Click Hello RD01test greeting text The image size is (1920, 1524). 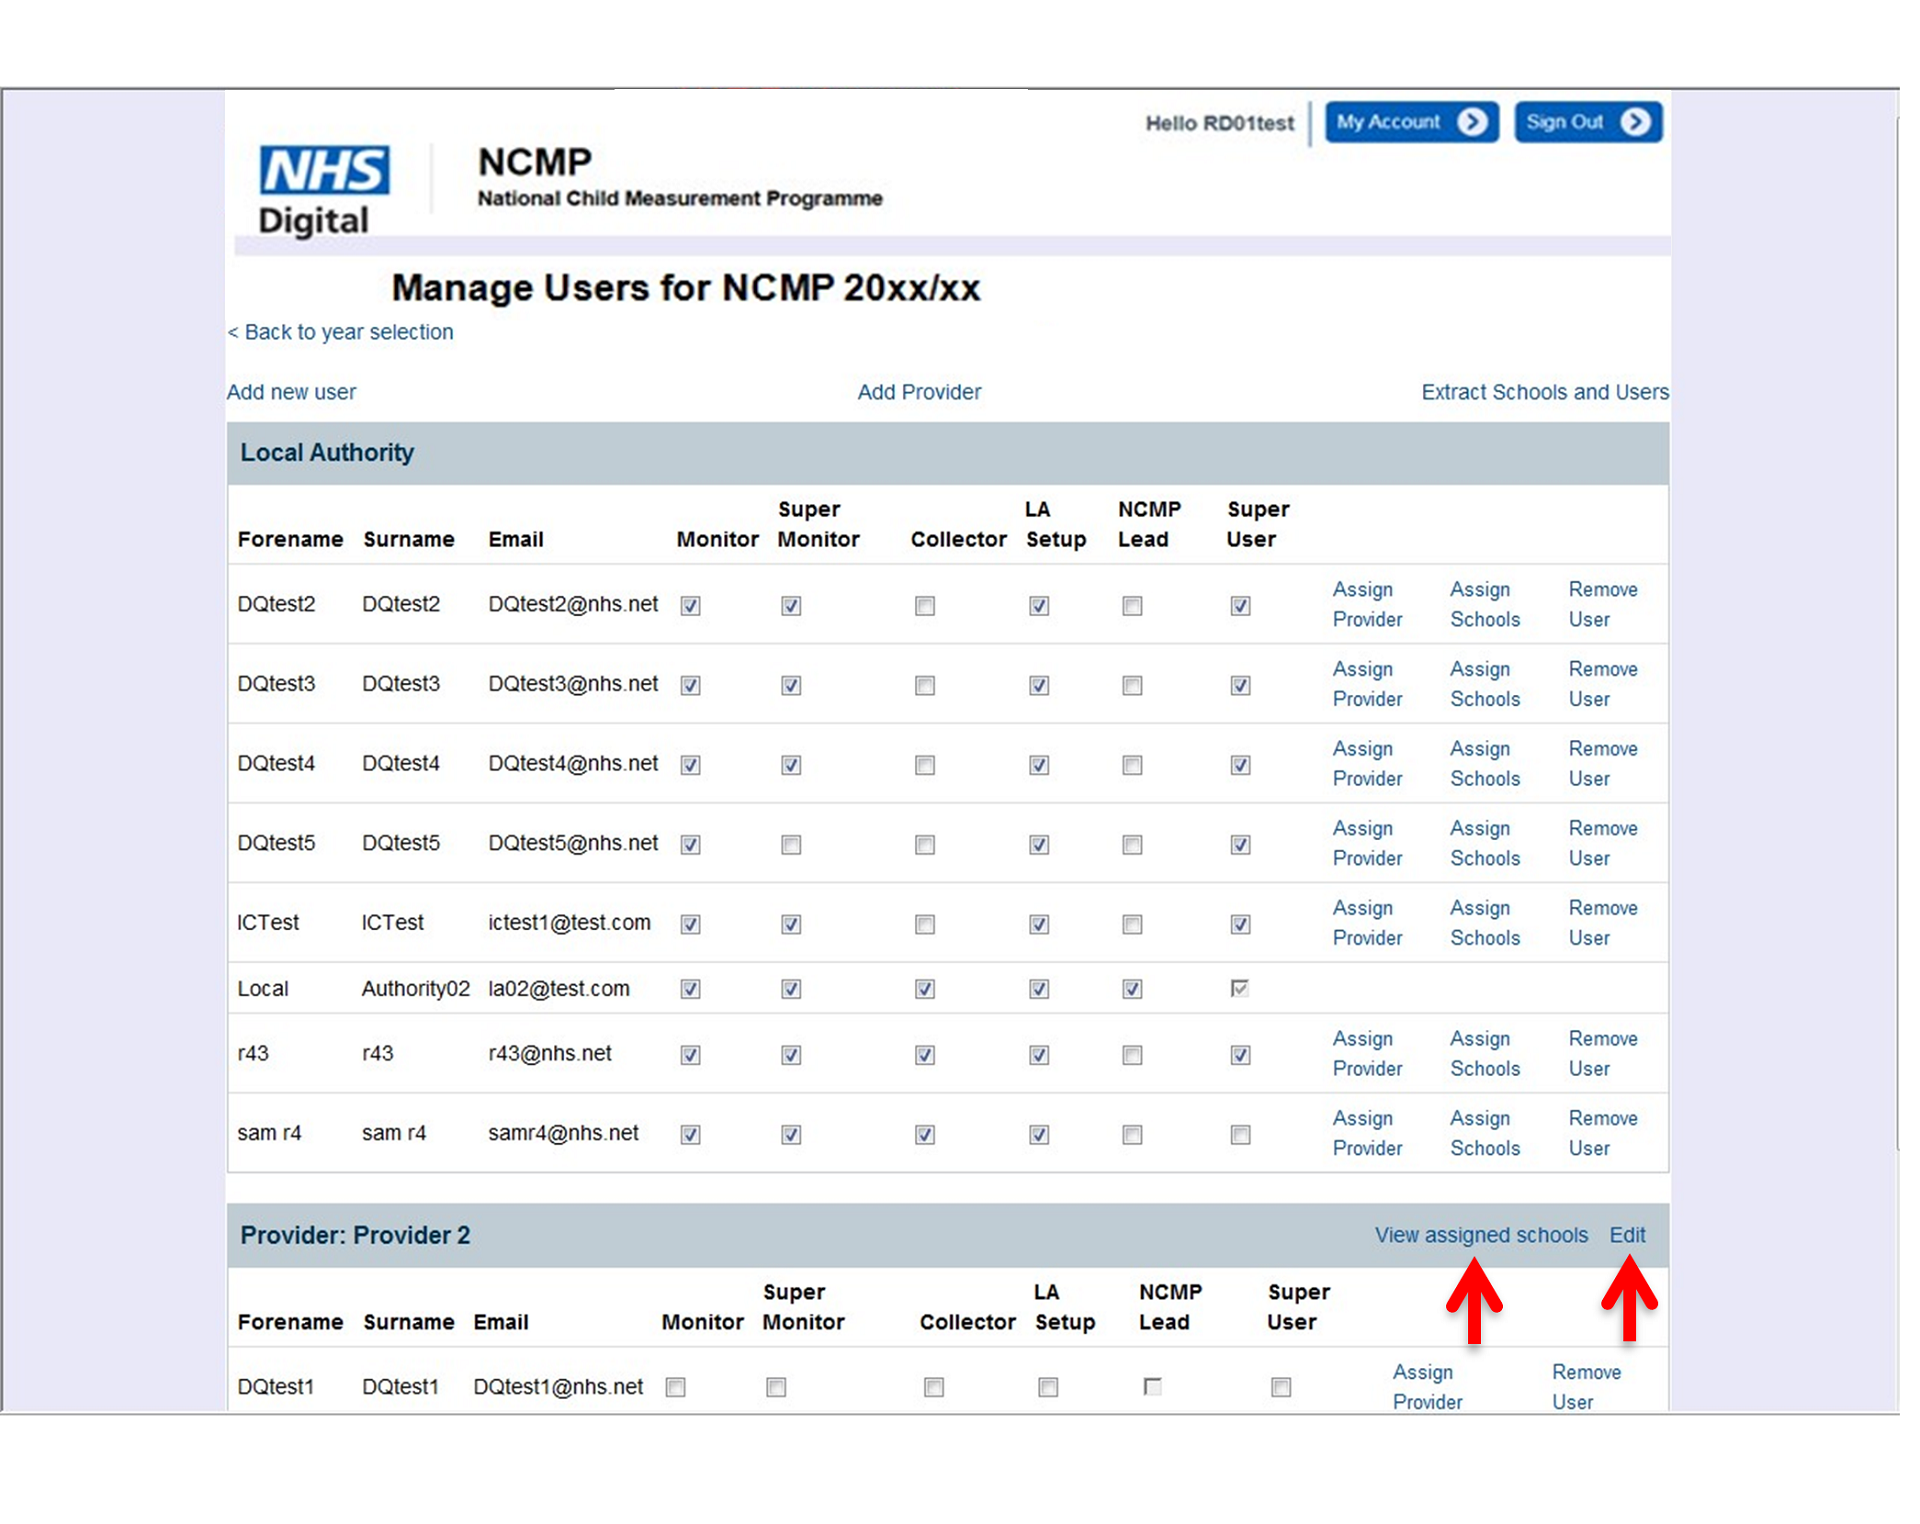[1219, 123]
